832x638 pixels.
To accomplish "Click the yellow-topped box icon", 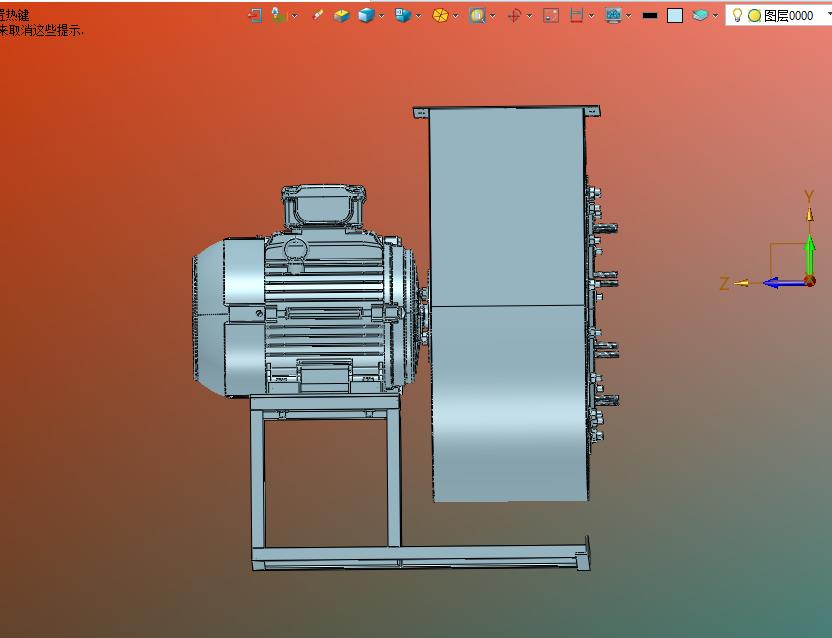I will tap(342, 15).
